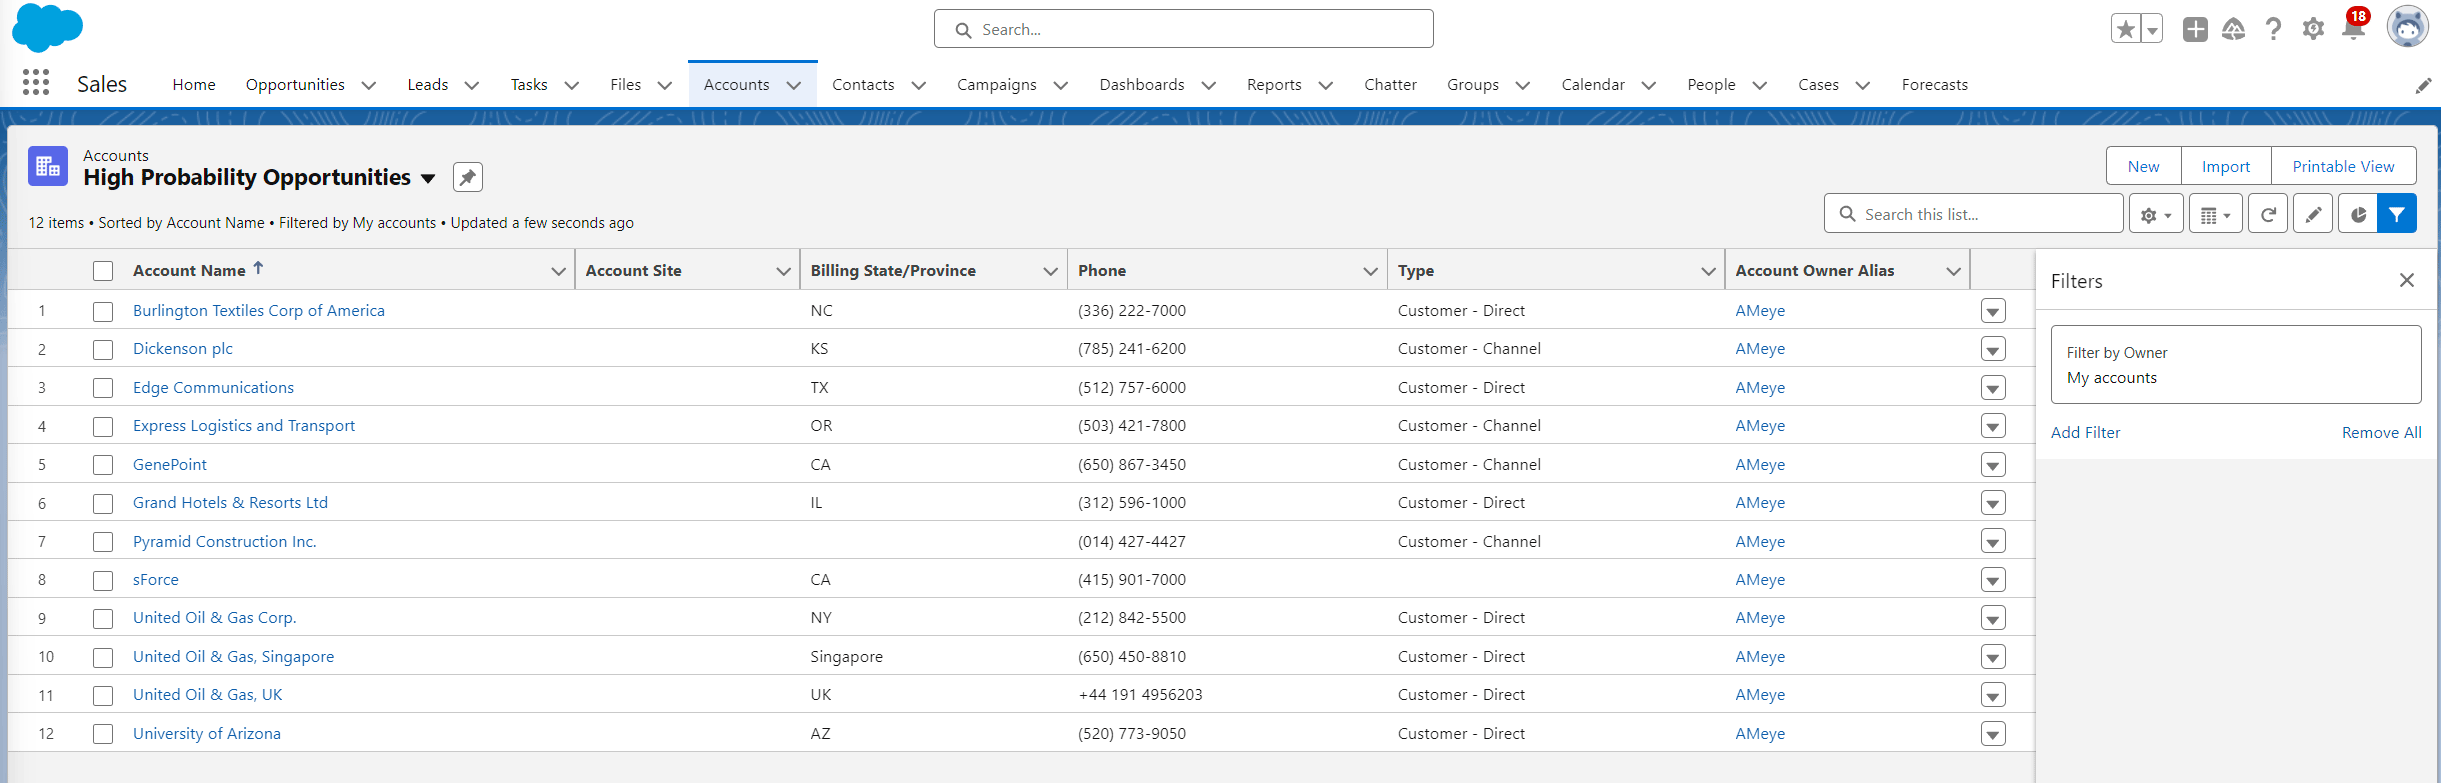Open the Notifications bell icon
The width and height of the screenshot is (2441, 783).
pos(2353,28)
